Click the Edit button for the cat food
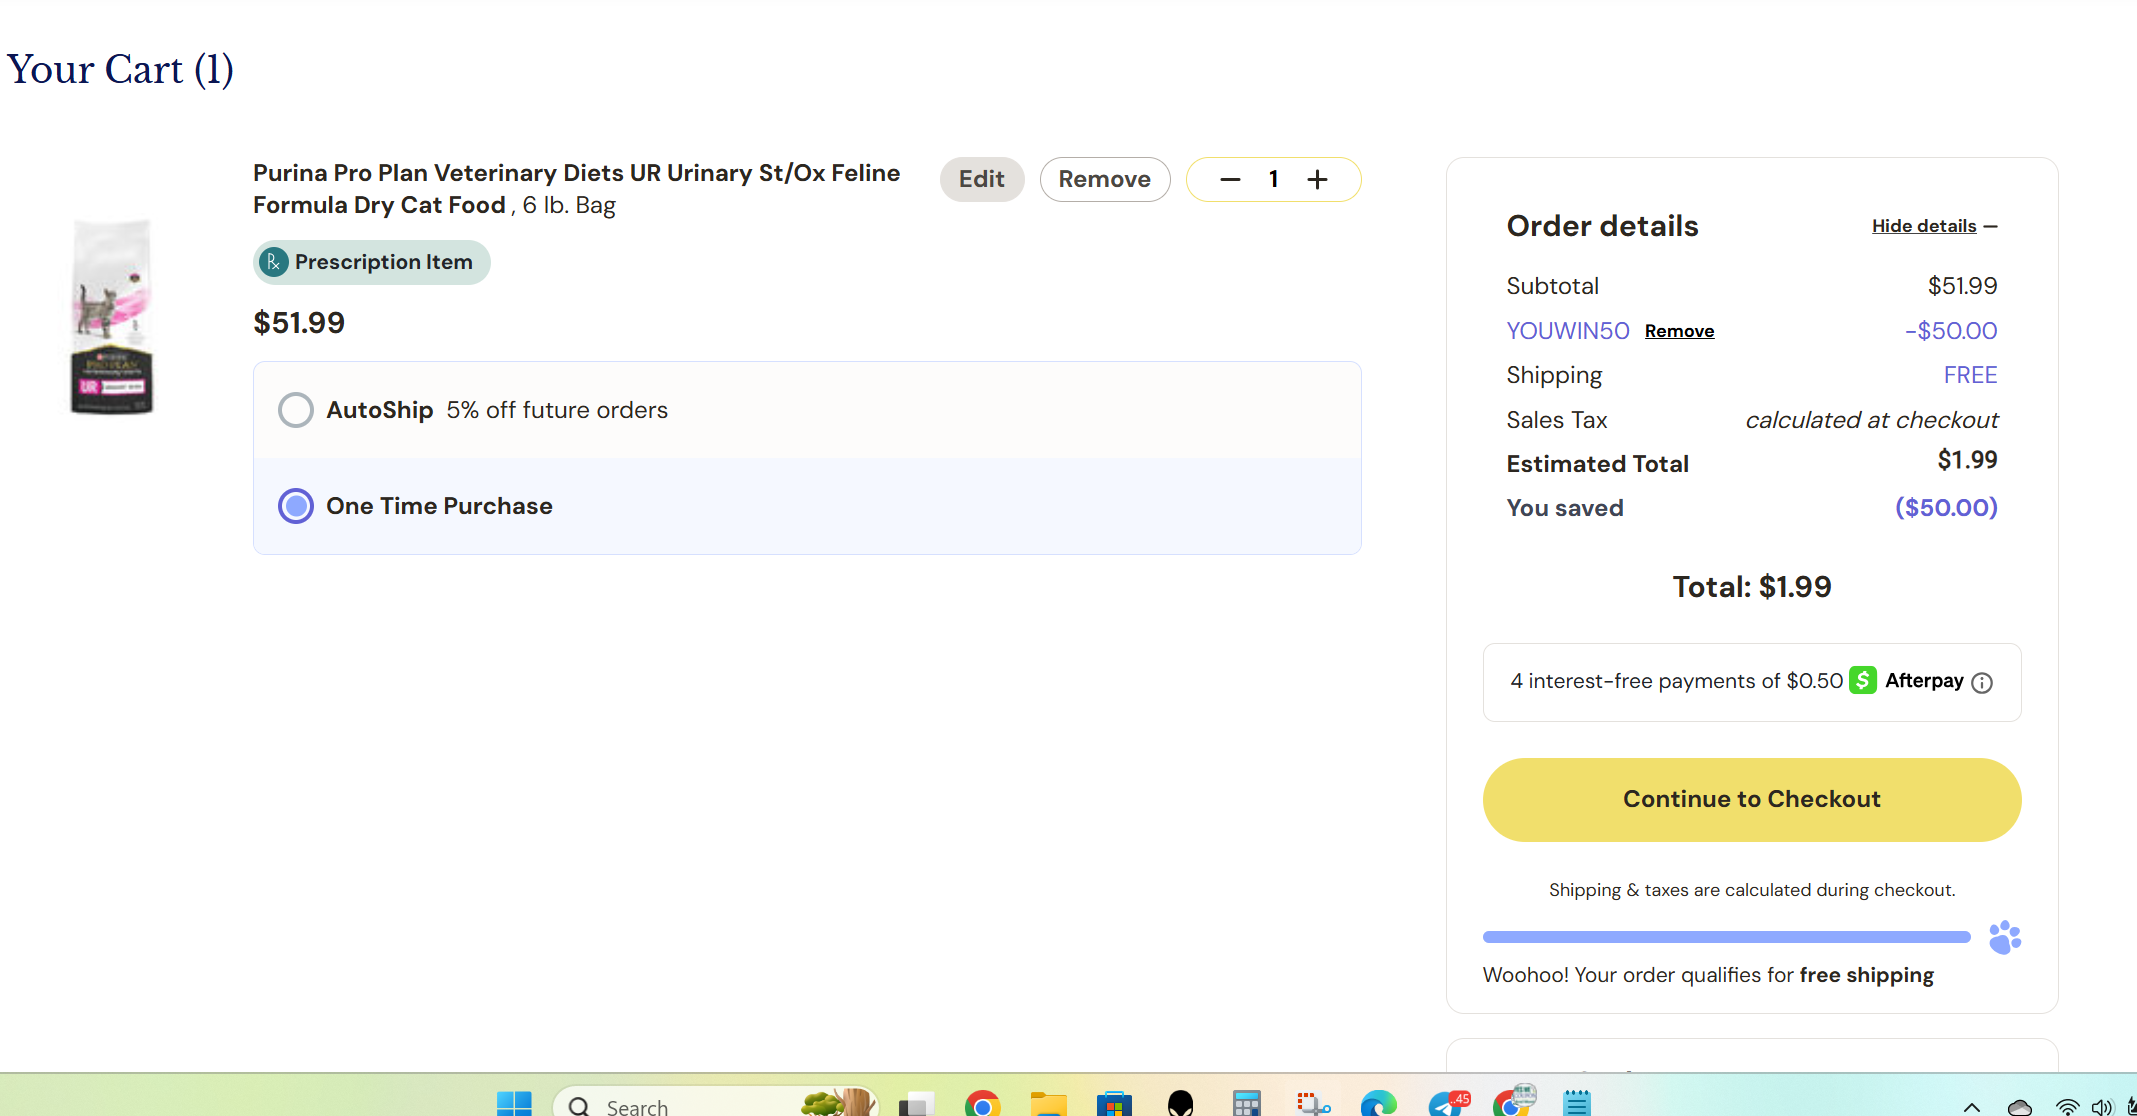 click(x=981, y=179)
